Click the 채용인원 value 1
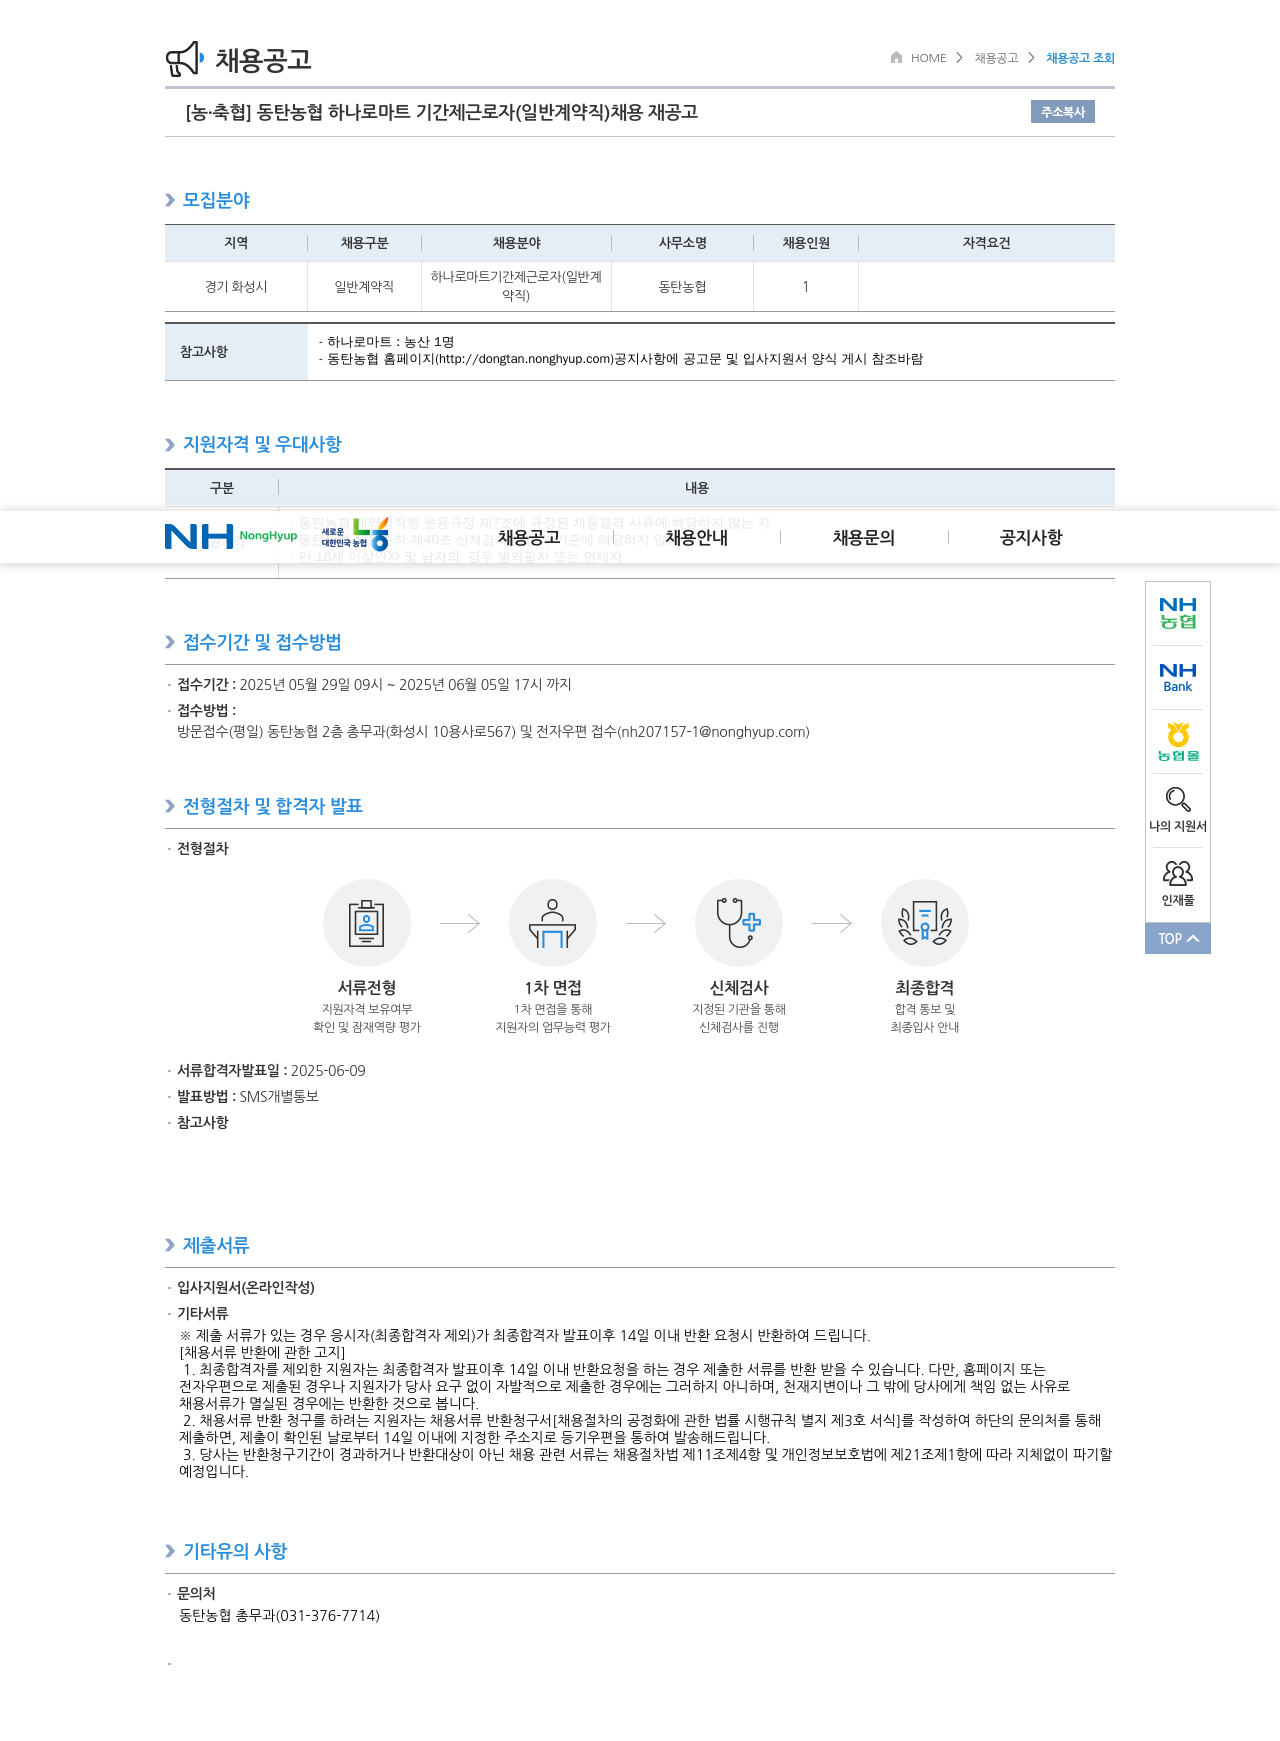The width and height of the screenshot is (1280, 1741). point(806,287)
